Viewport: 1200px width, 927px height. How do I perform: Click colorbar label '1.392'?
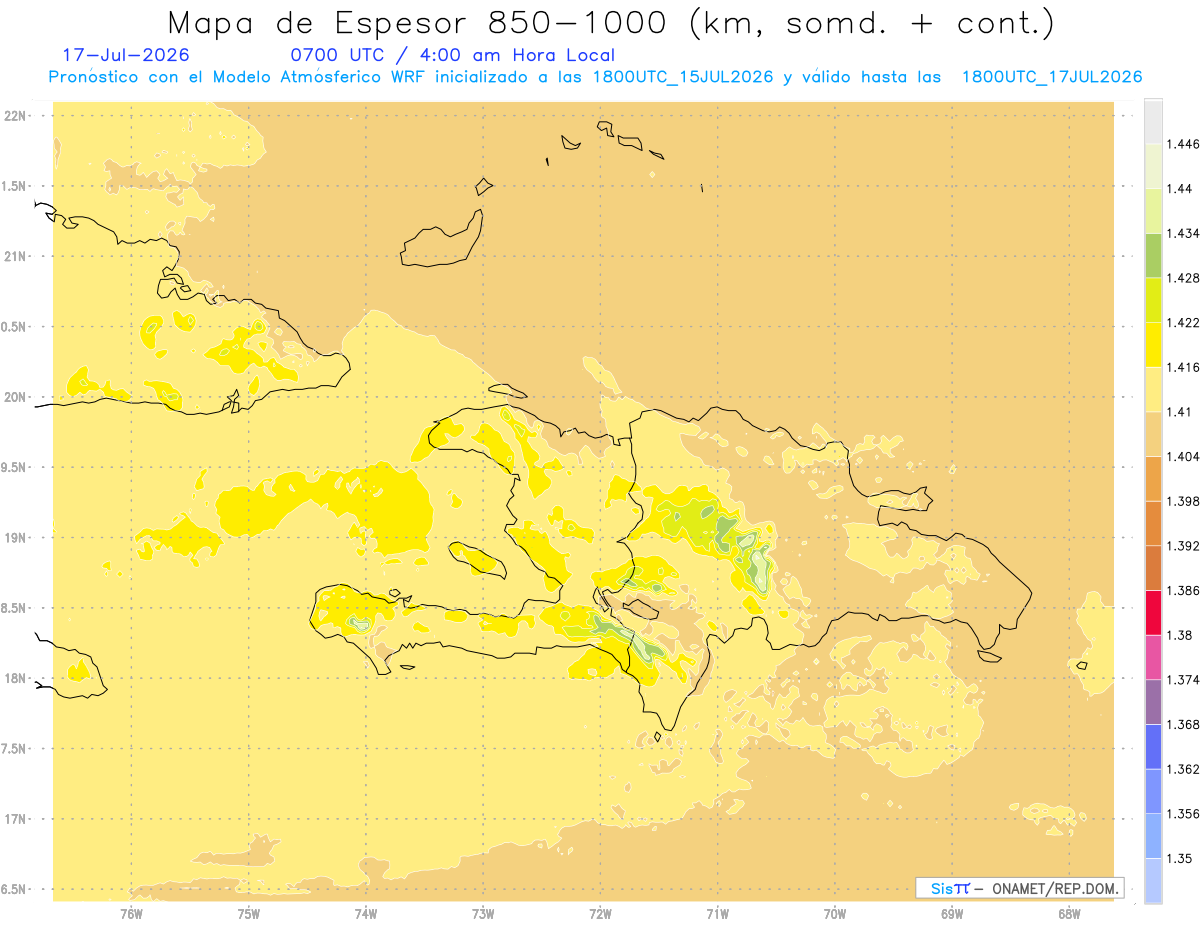pyautogui.click(x=1185, y=546)
